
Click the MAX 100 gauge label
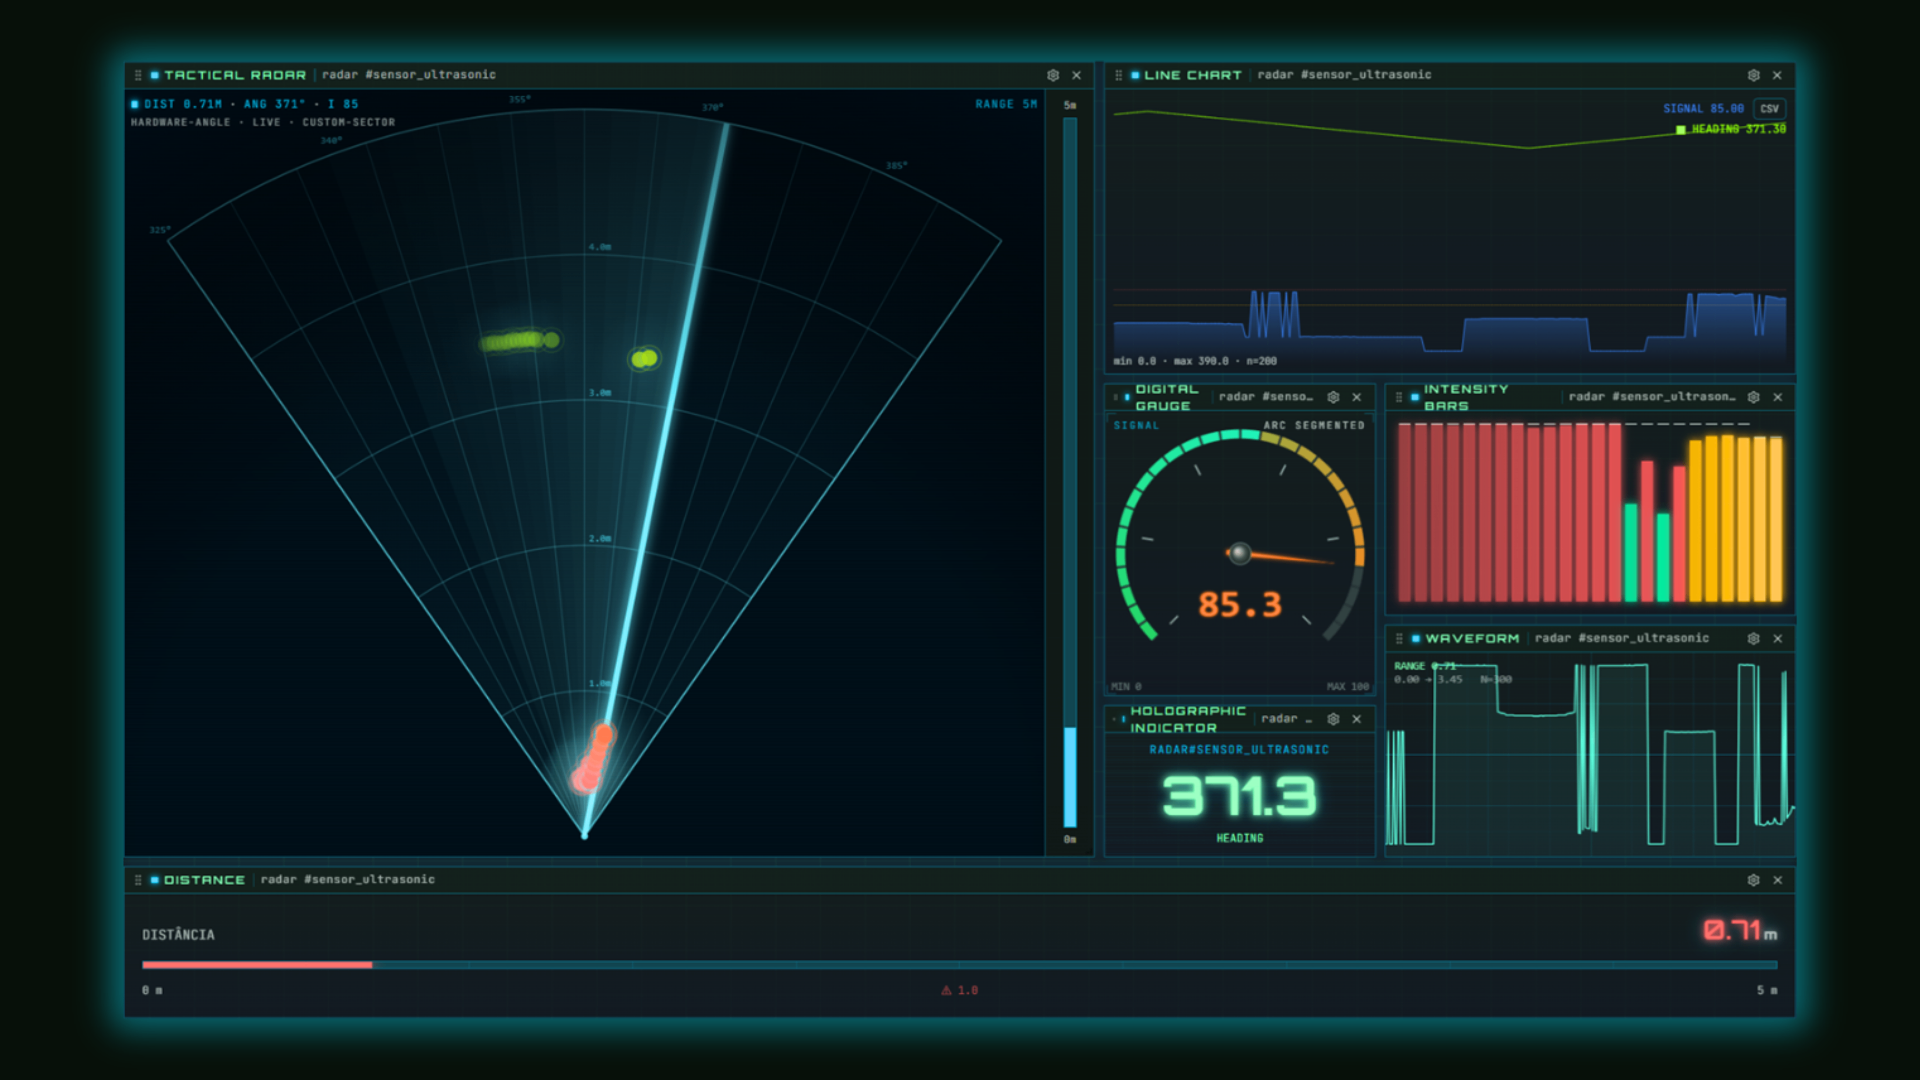pos(1347,686)
